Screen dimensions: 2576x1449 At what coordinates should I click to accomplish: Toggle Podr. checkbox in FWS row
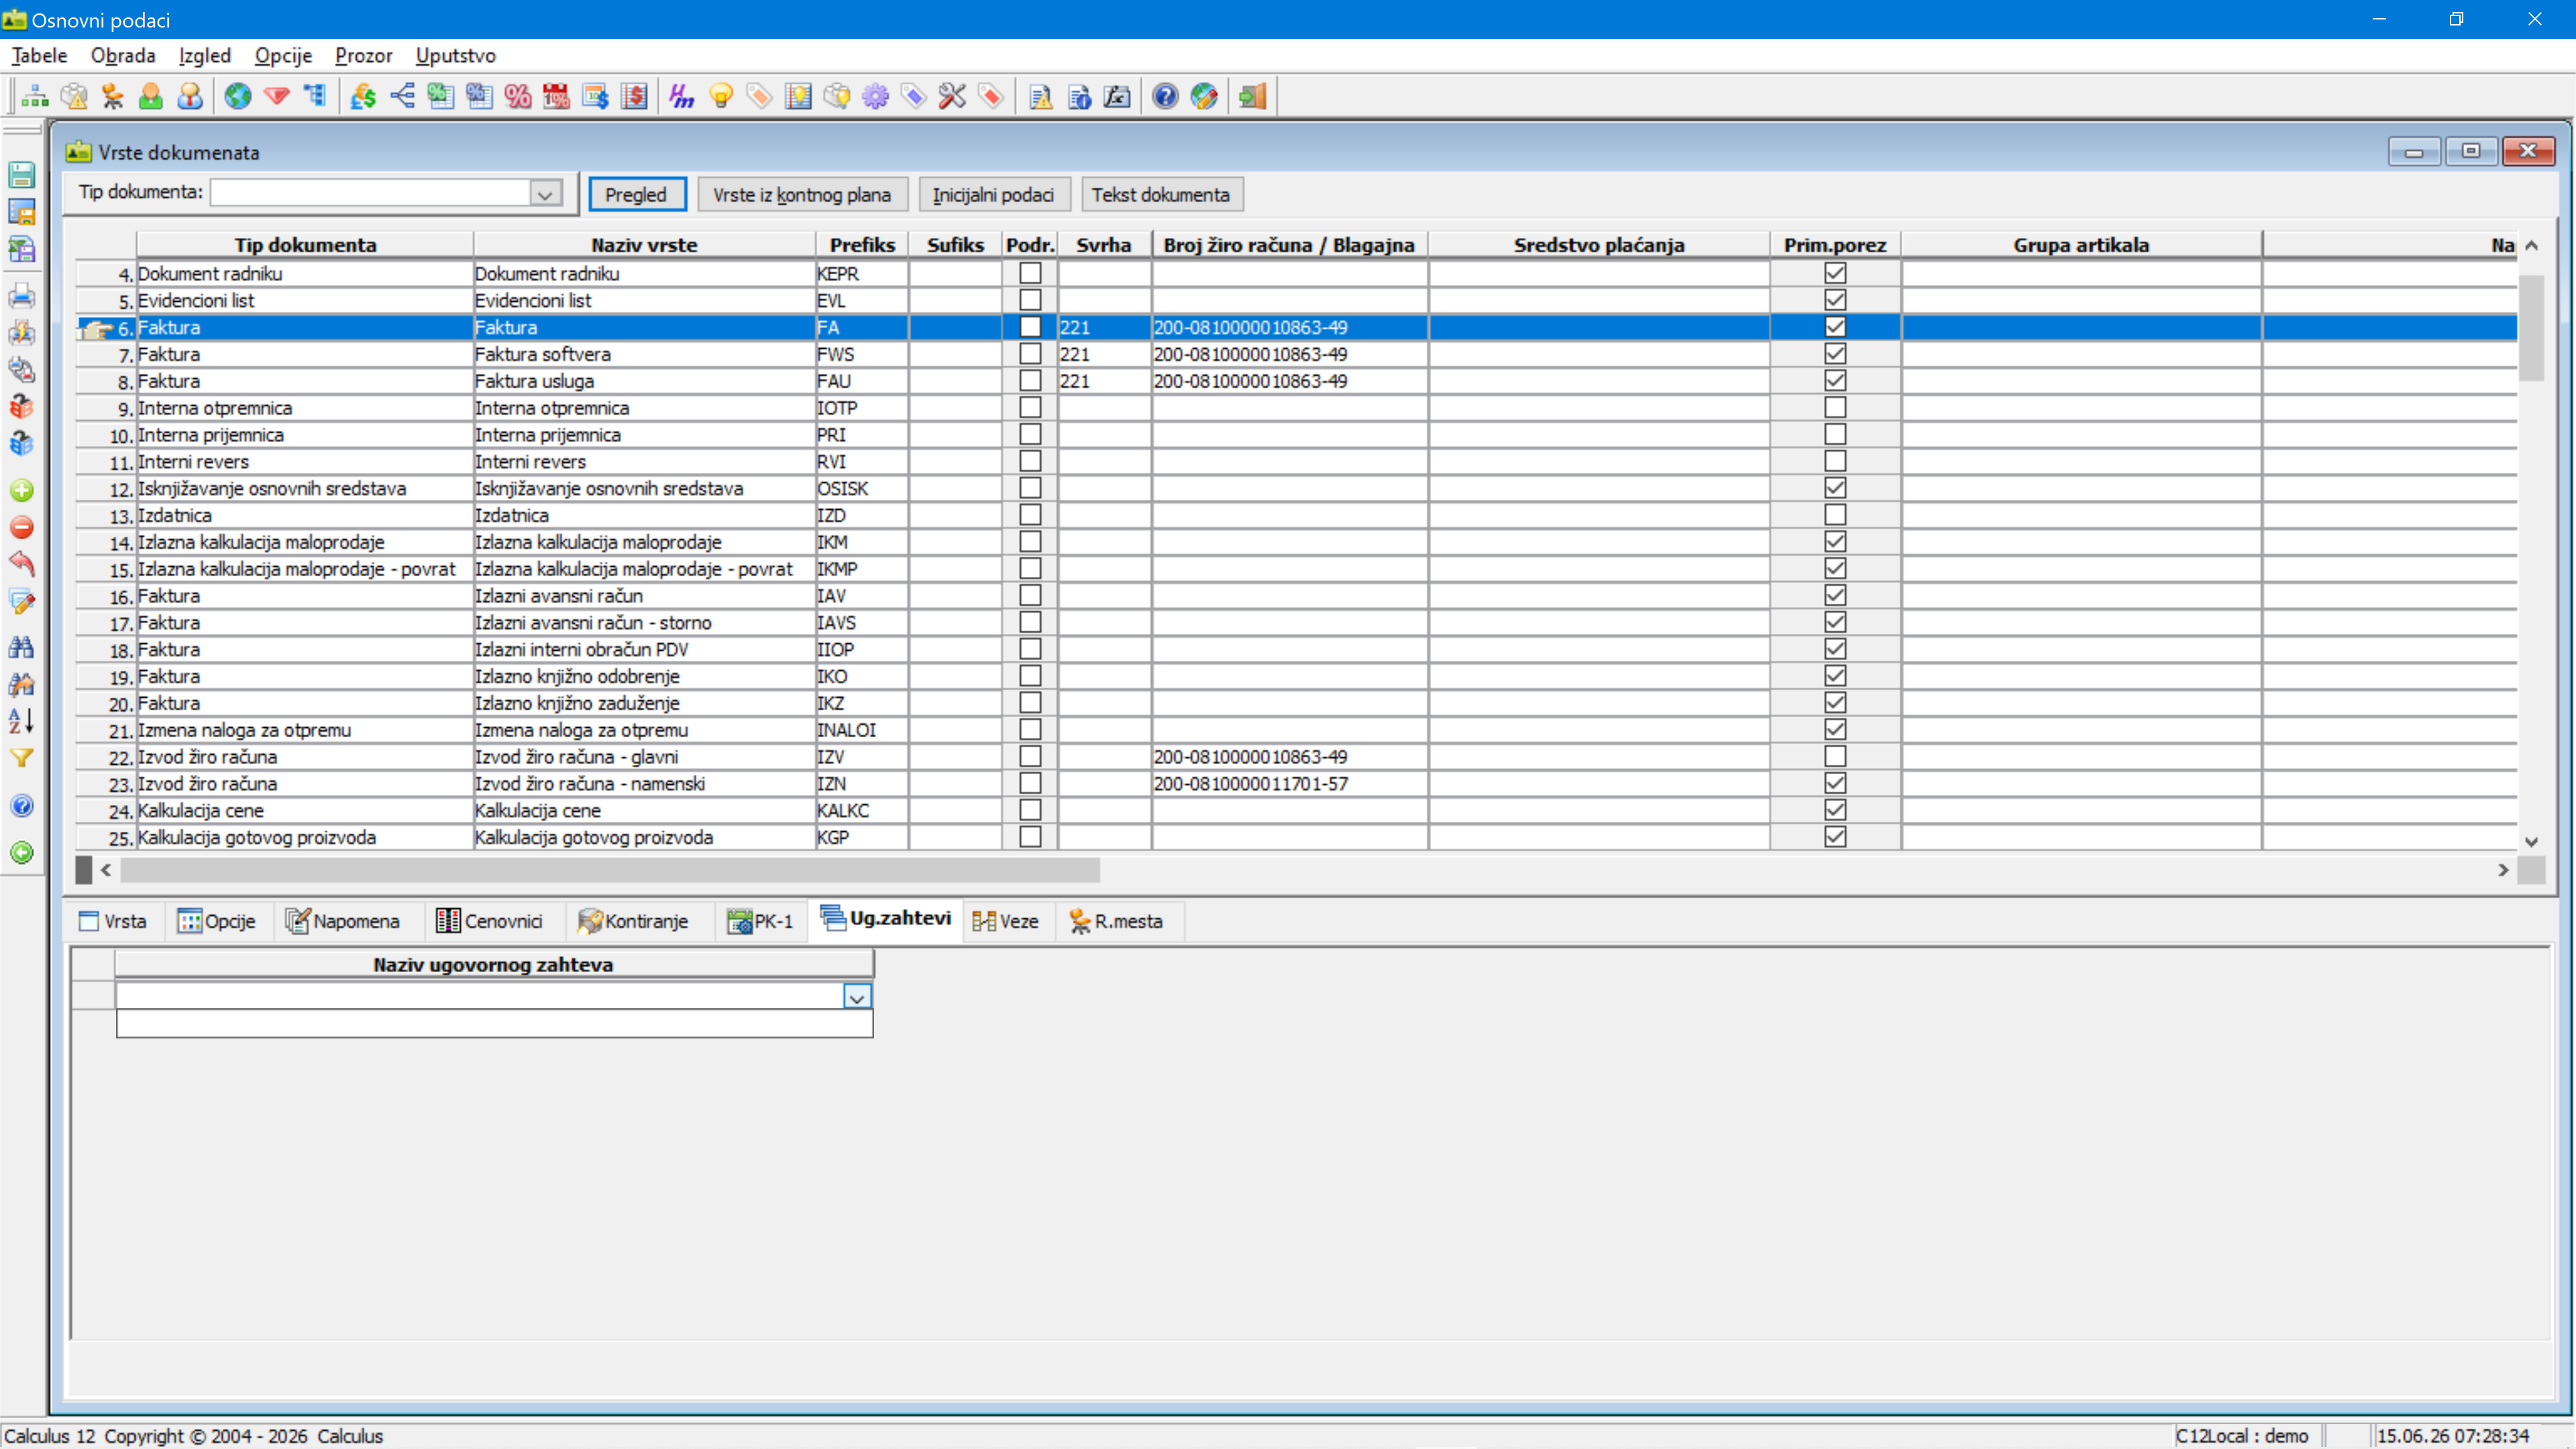(1030, 354)
